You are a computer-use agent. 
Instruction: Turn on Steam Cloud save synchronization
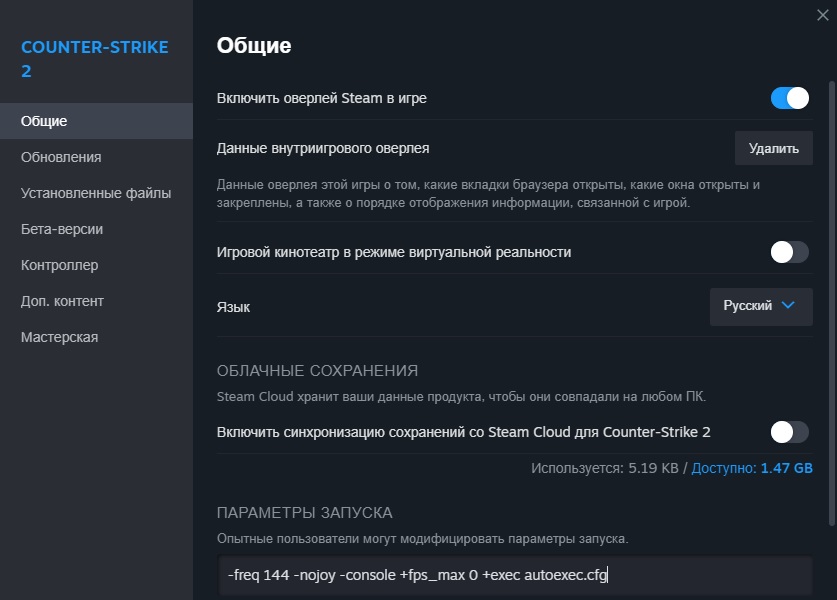[789, 432]
